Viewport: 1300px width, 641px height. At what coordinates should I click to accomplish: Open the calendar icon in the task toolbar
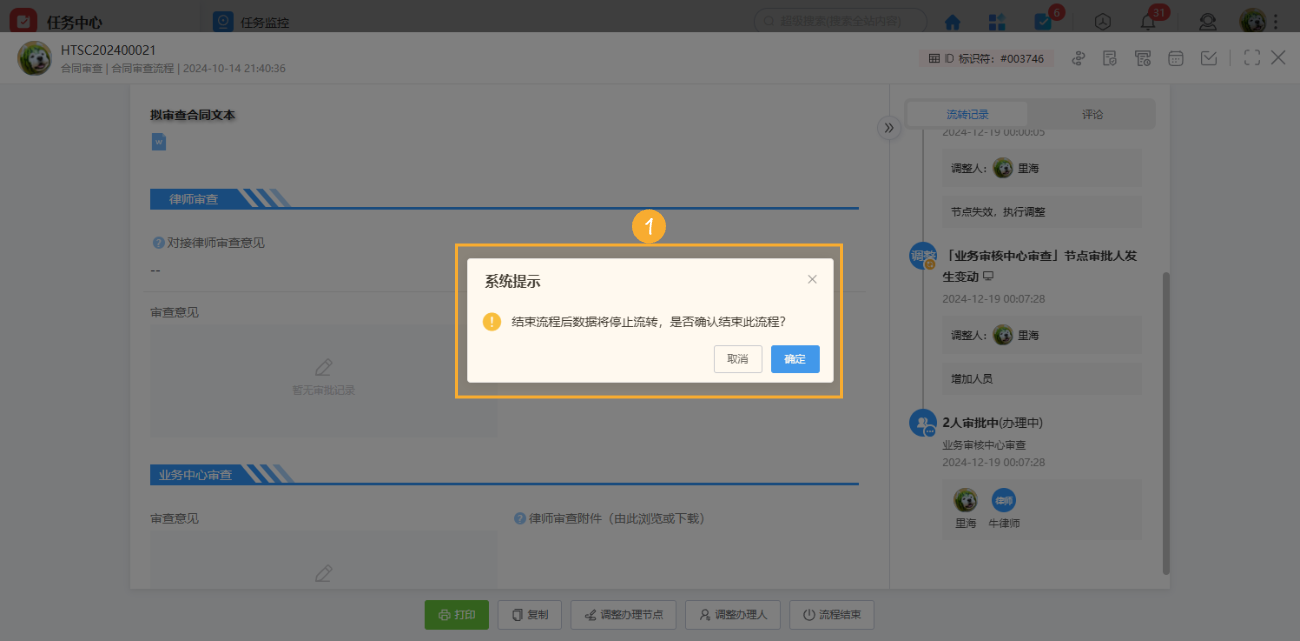(1175, 58)
